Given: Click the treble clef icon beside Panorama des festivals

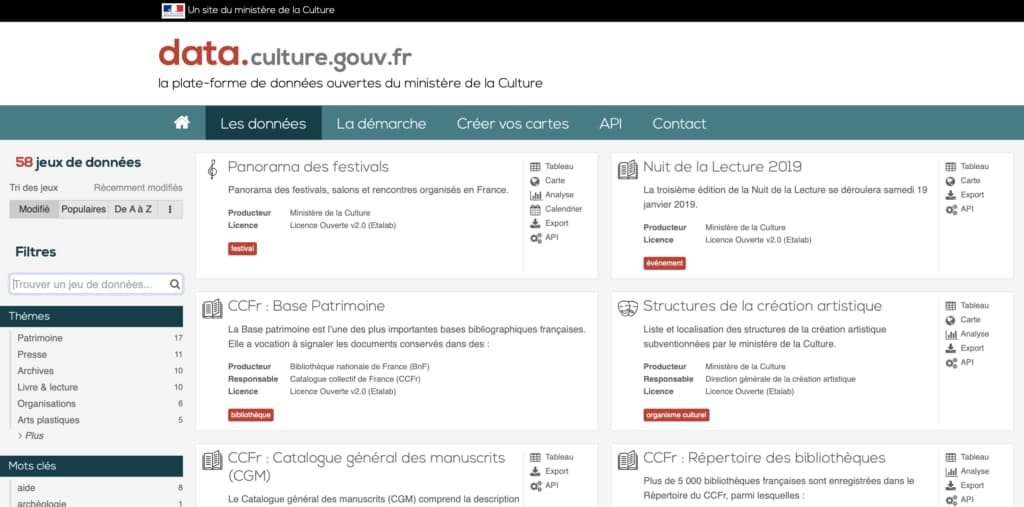Looking at the screenshot, I should coord(212,169).
